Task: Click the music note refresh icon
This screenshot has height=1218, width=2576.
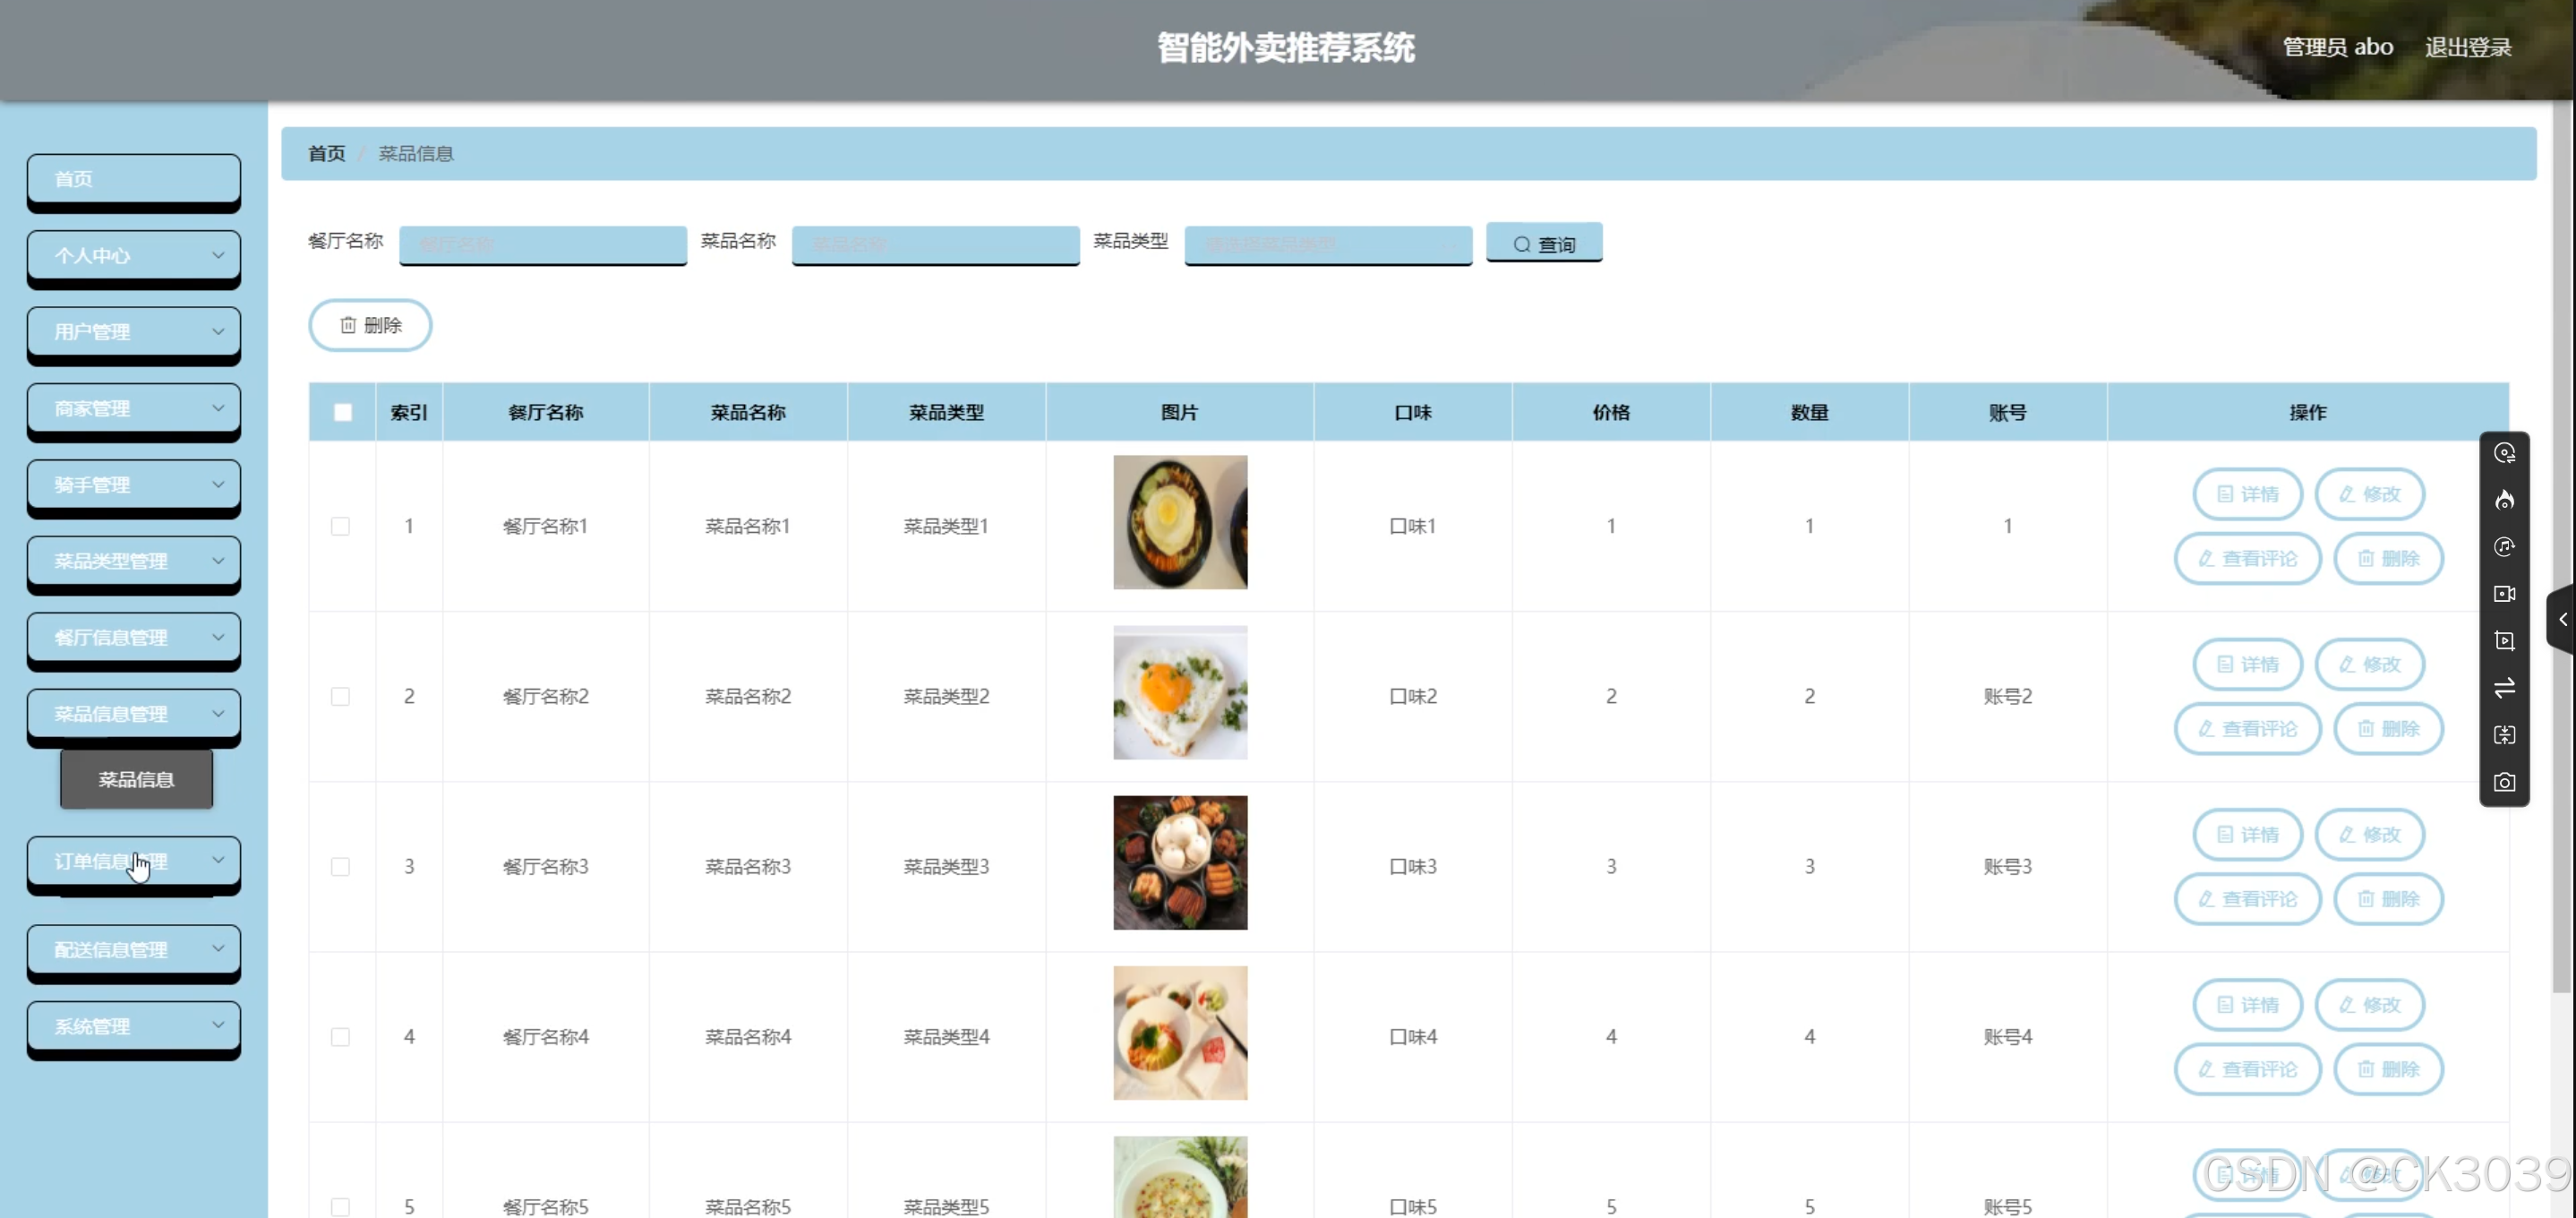Action: (2504, 547)
